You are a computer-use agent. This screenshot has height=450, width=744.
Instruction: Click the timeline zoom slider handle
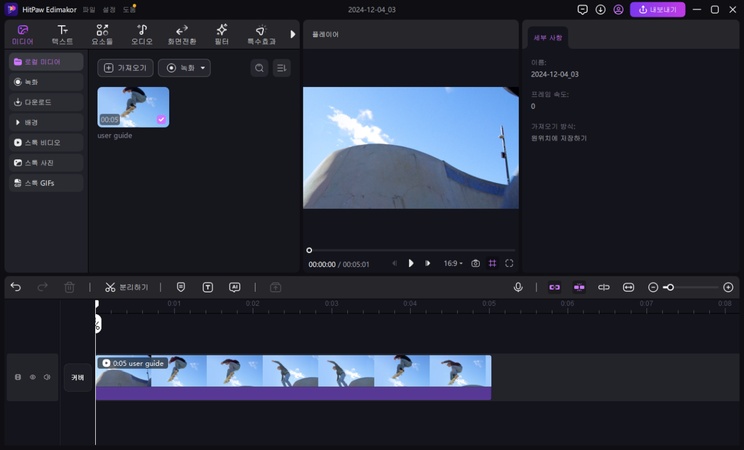click(669, 287)
